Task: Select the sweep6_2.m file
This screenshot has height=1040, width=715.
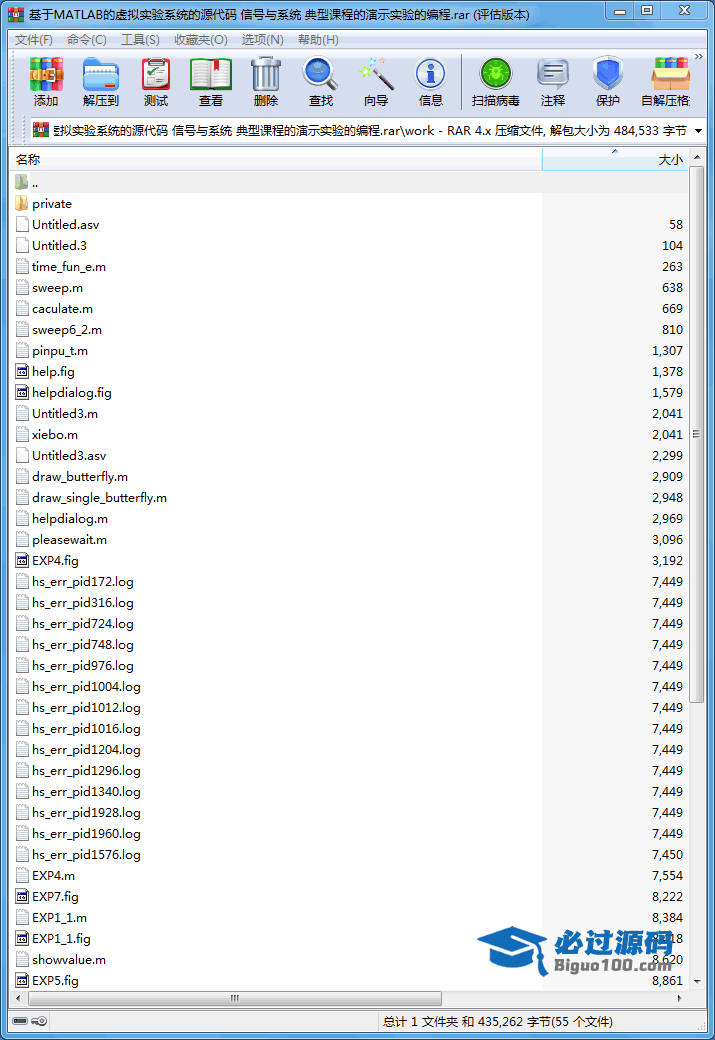Action: 67,330
